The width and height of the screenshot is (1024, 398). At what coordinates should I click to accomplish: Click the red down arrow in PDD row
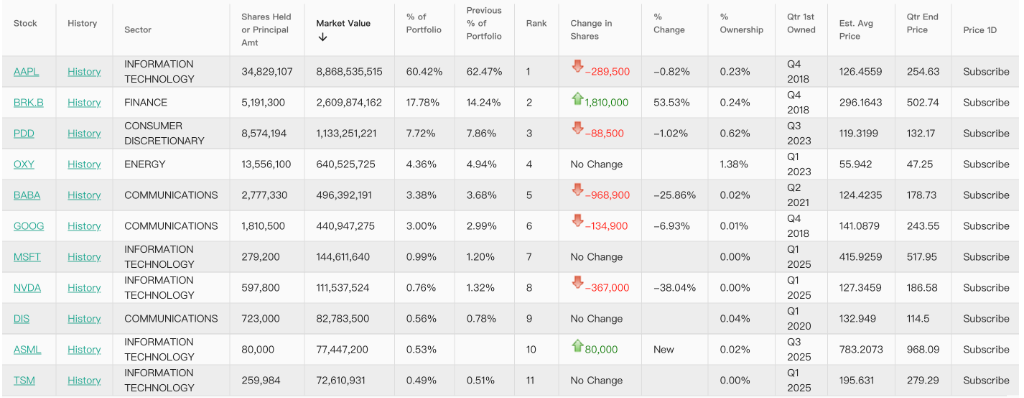(577, 127)
